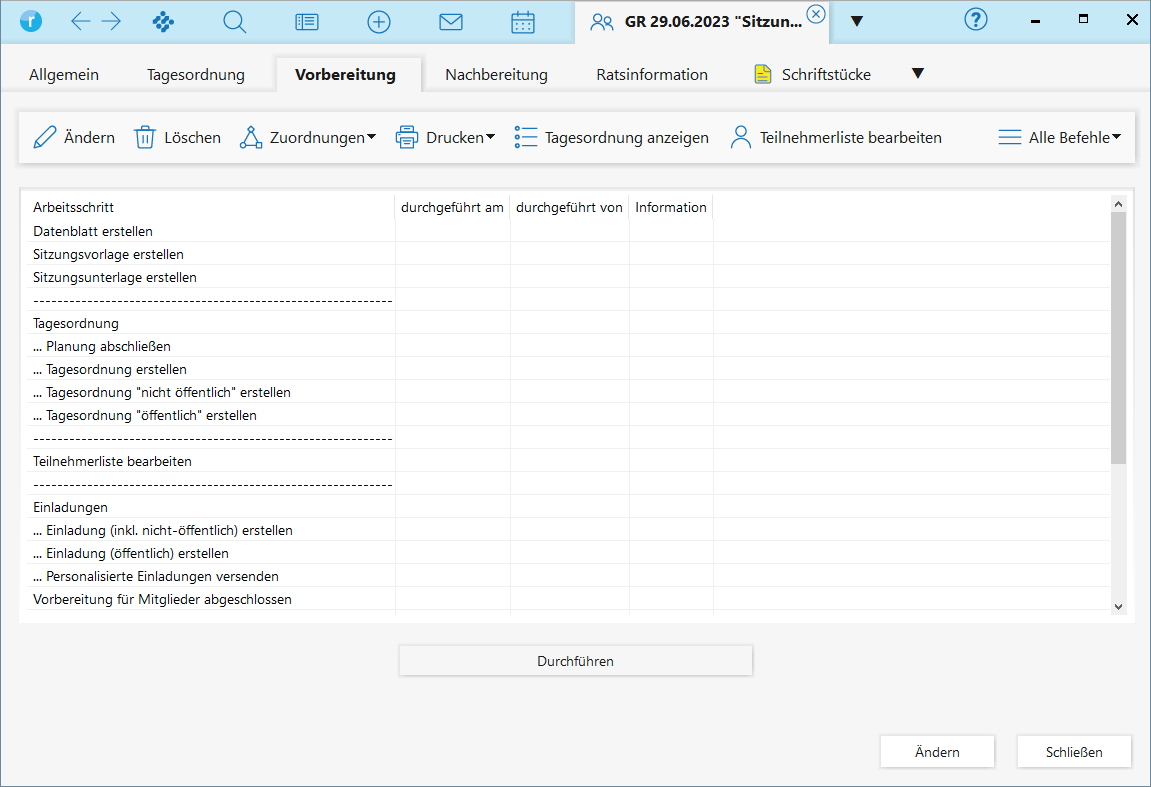Viewport: 1151px width, 787px height.
Task: Click the pencil Ändern toolbar icon
Action: point(45,138)
